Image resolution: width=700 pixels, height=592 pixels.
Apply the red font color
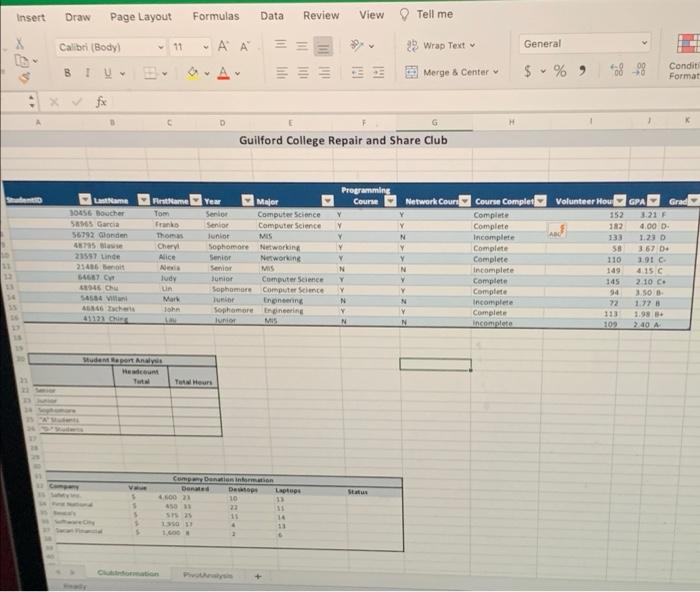click(224, 73)
